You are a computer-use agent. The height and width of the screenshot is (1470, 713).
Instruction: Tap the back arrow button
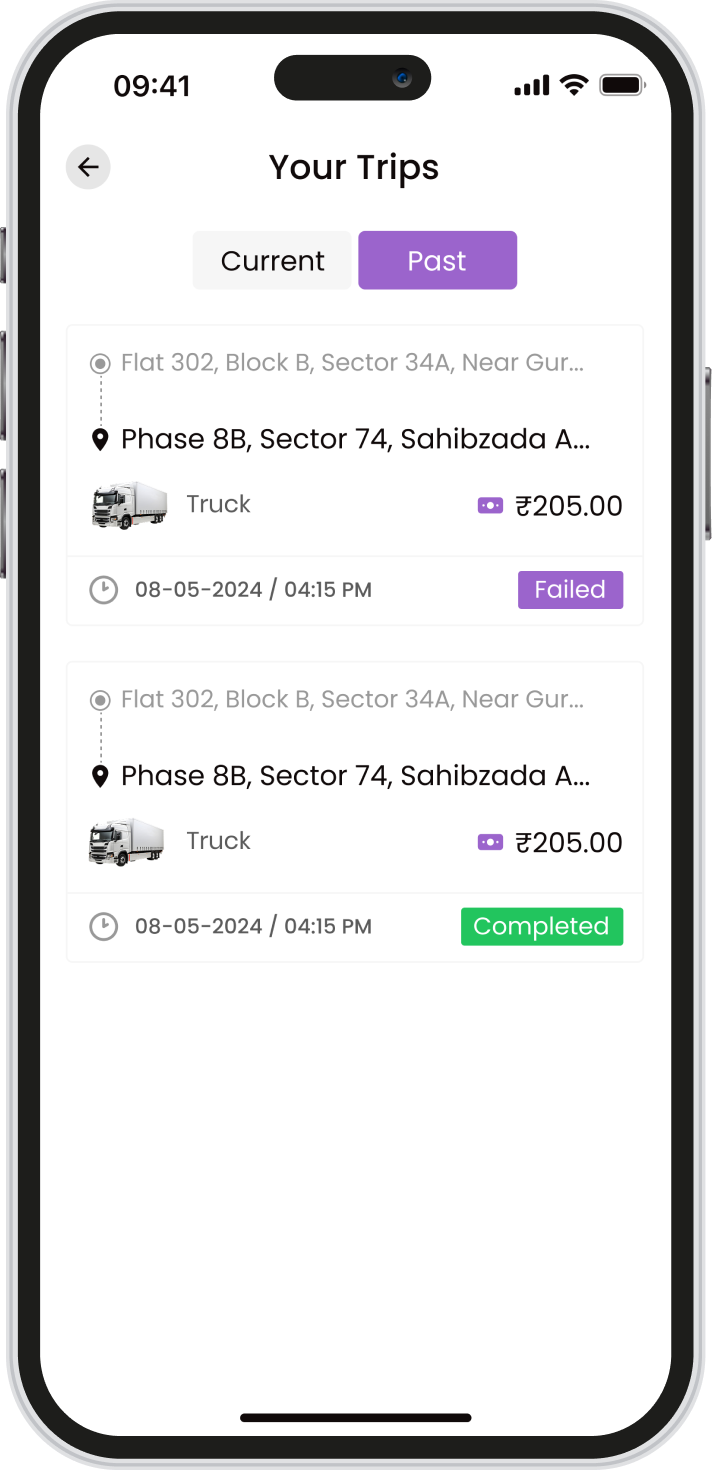coord(88,167)
